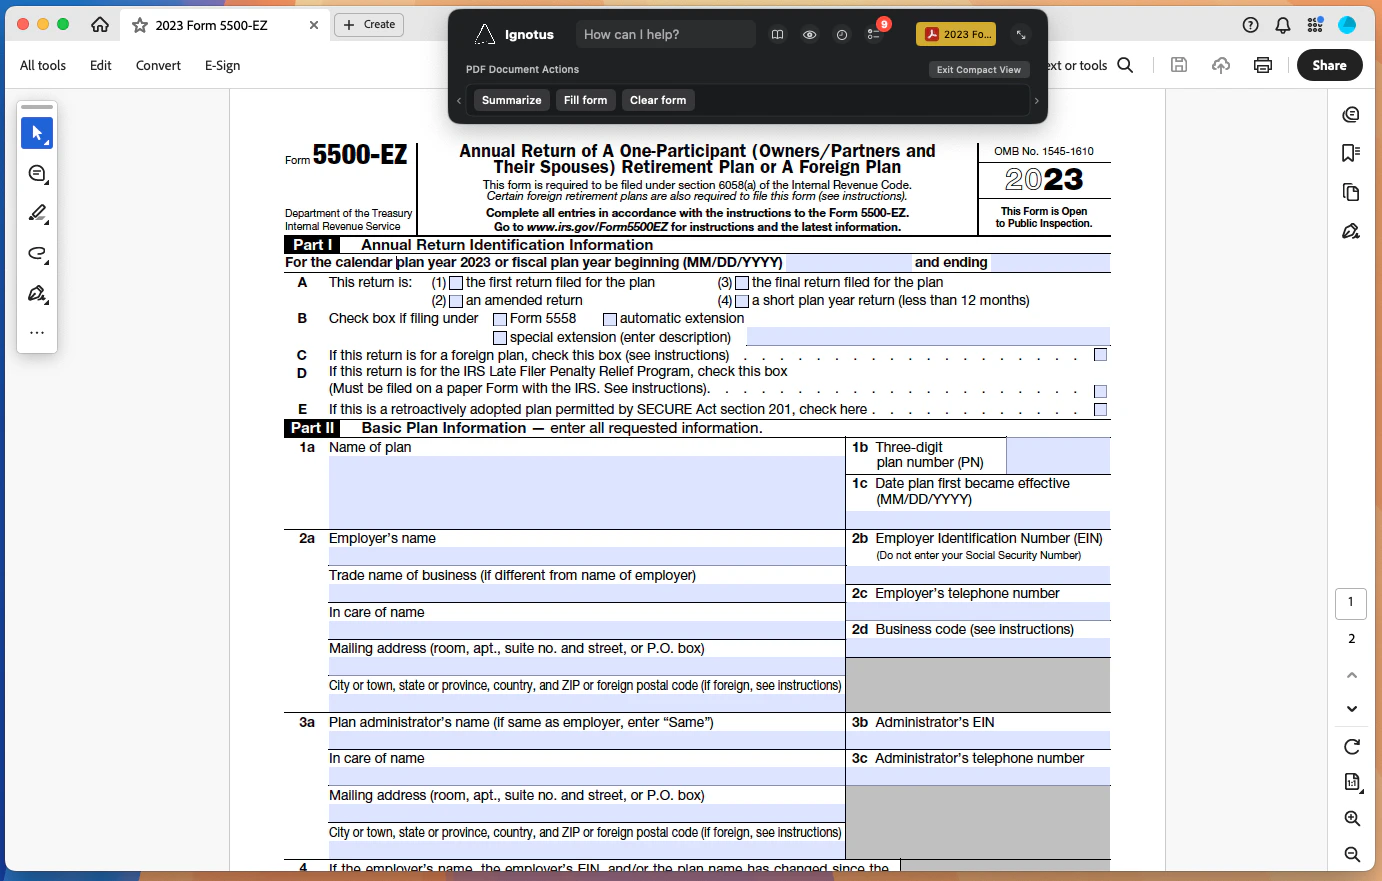The width and height of the screenshot is (1382, 881).
Task: Check 'the first return filed for the plan'
Action: pos(456,282)
